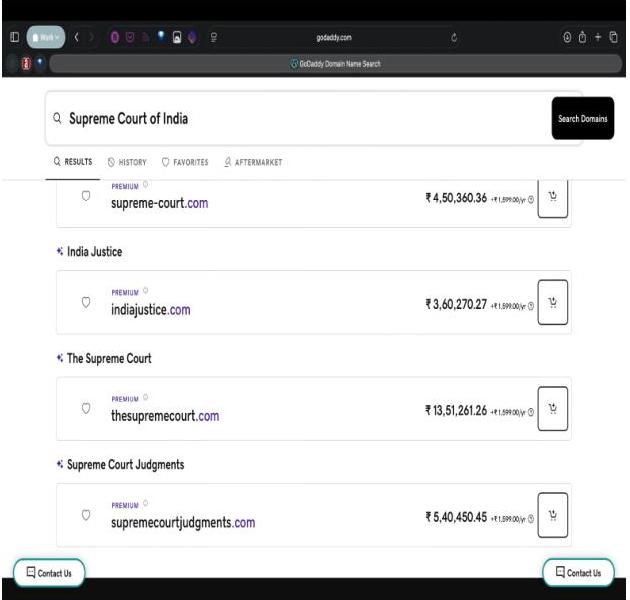Open the downloads icon in the toolbar
Screen dimensions: 630x600
pyautogui.click(x=567, y=37)
